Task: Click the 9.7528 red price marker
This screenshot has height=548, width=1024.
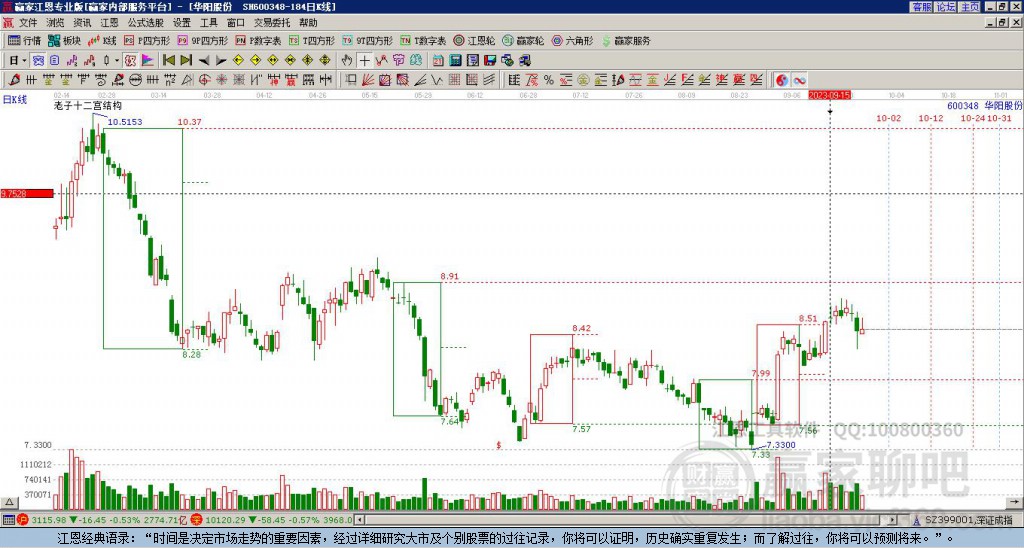Action: click(27, 194)
